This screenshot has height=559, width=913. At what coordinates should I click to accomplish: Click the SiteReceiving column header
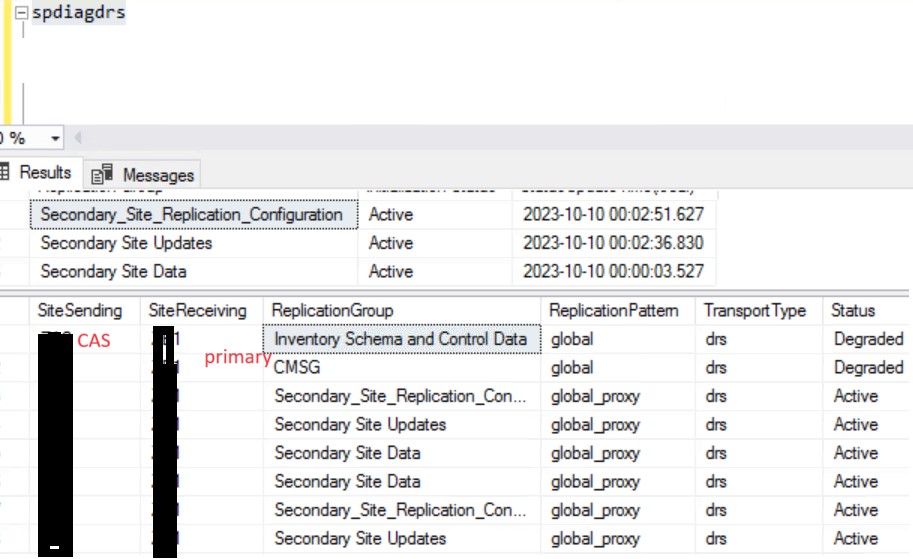coord(201,310)
